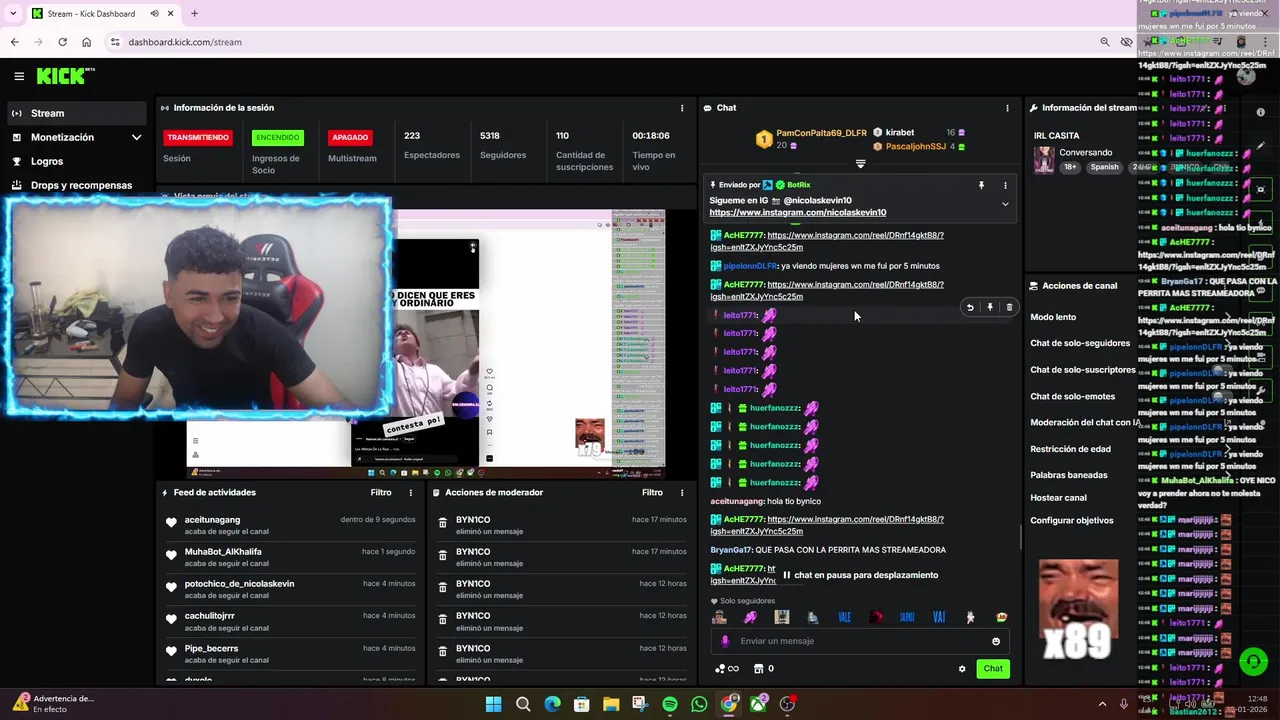Focus the Enviar un mensaje input field
This screenshot has width=1280, height=720.
(x=860, y=641)
